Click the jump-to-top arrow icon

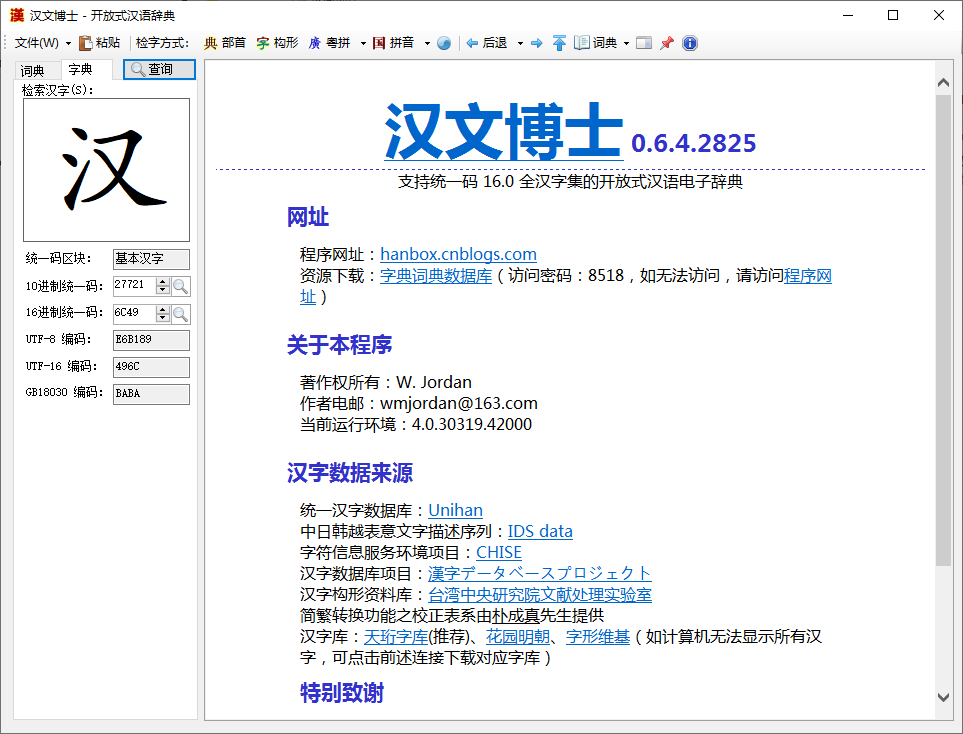[559, 43]
